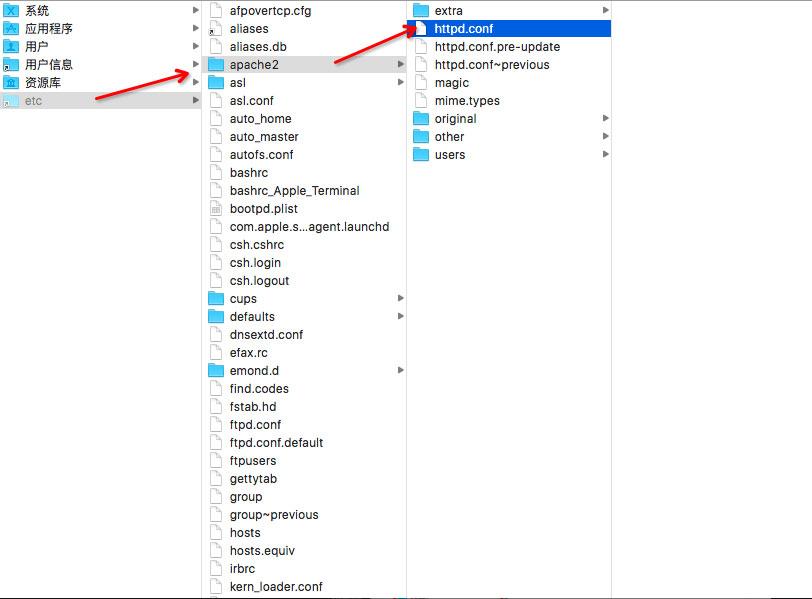Select the csh.login file name
The width and height of the screenshot is (812, 599).
tap(255, 263)
